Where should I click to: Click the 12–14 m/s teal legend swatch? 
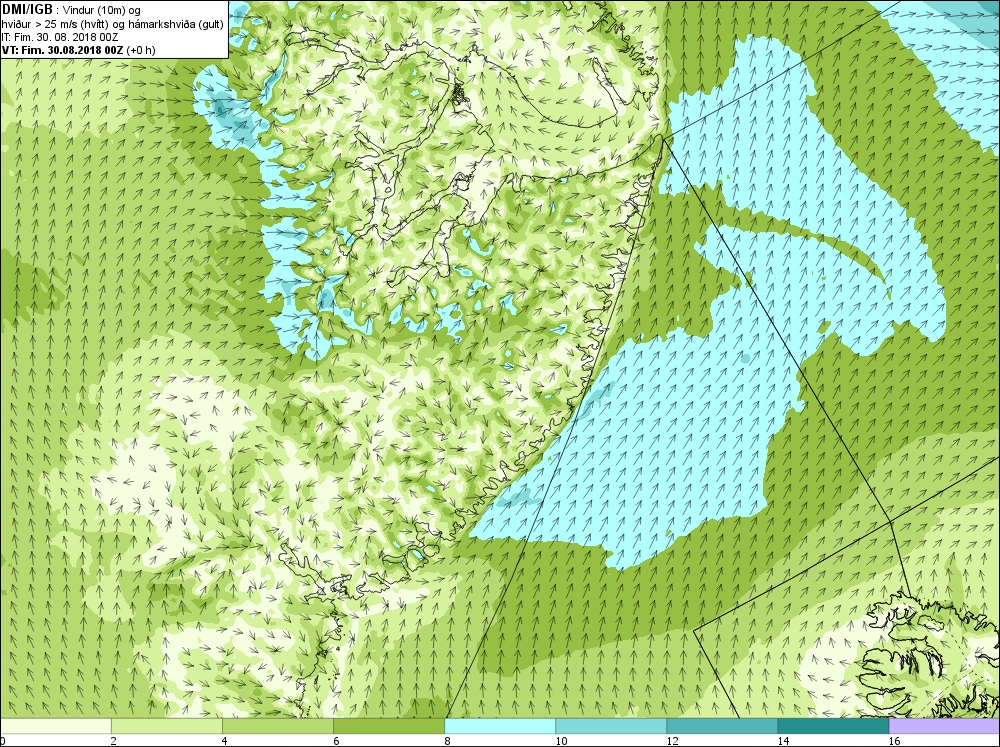pos(722,726)
